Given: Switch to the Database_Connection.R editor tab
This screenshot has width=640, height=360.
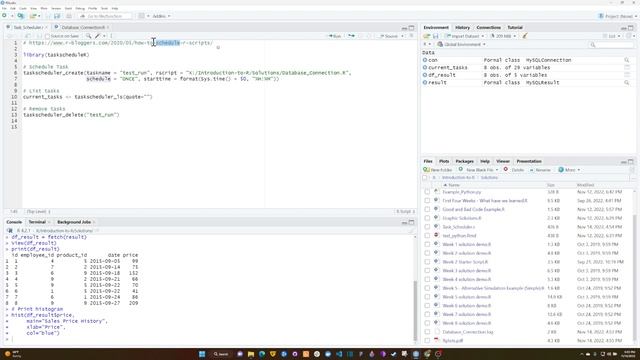Looking at the screenshot, I should (83, 27).
